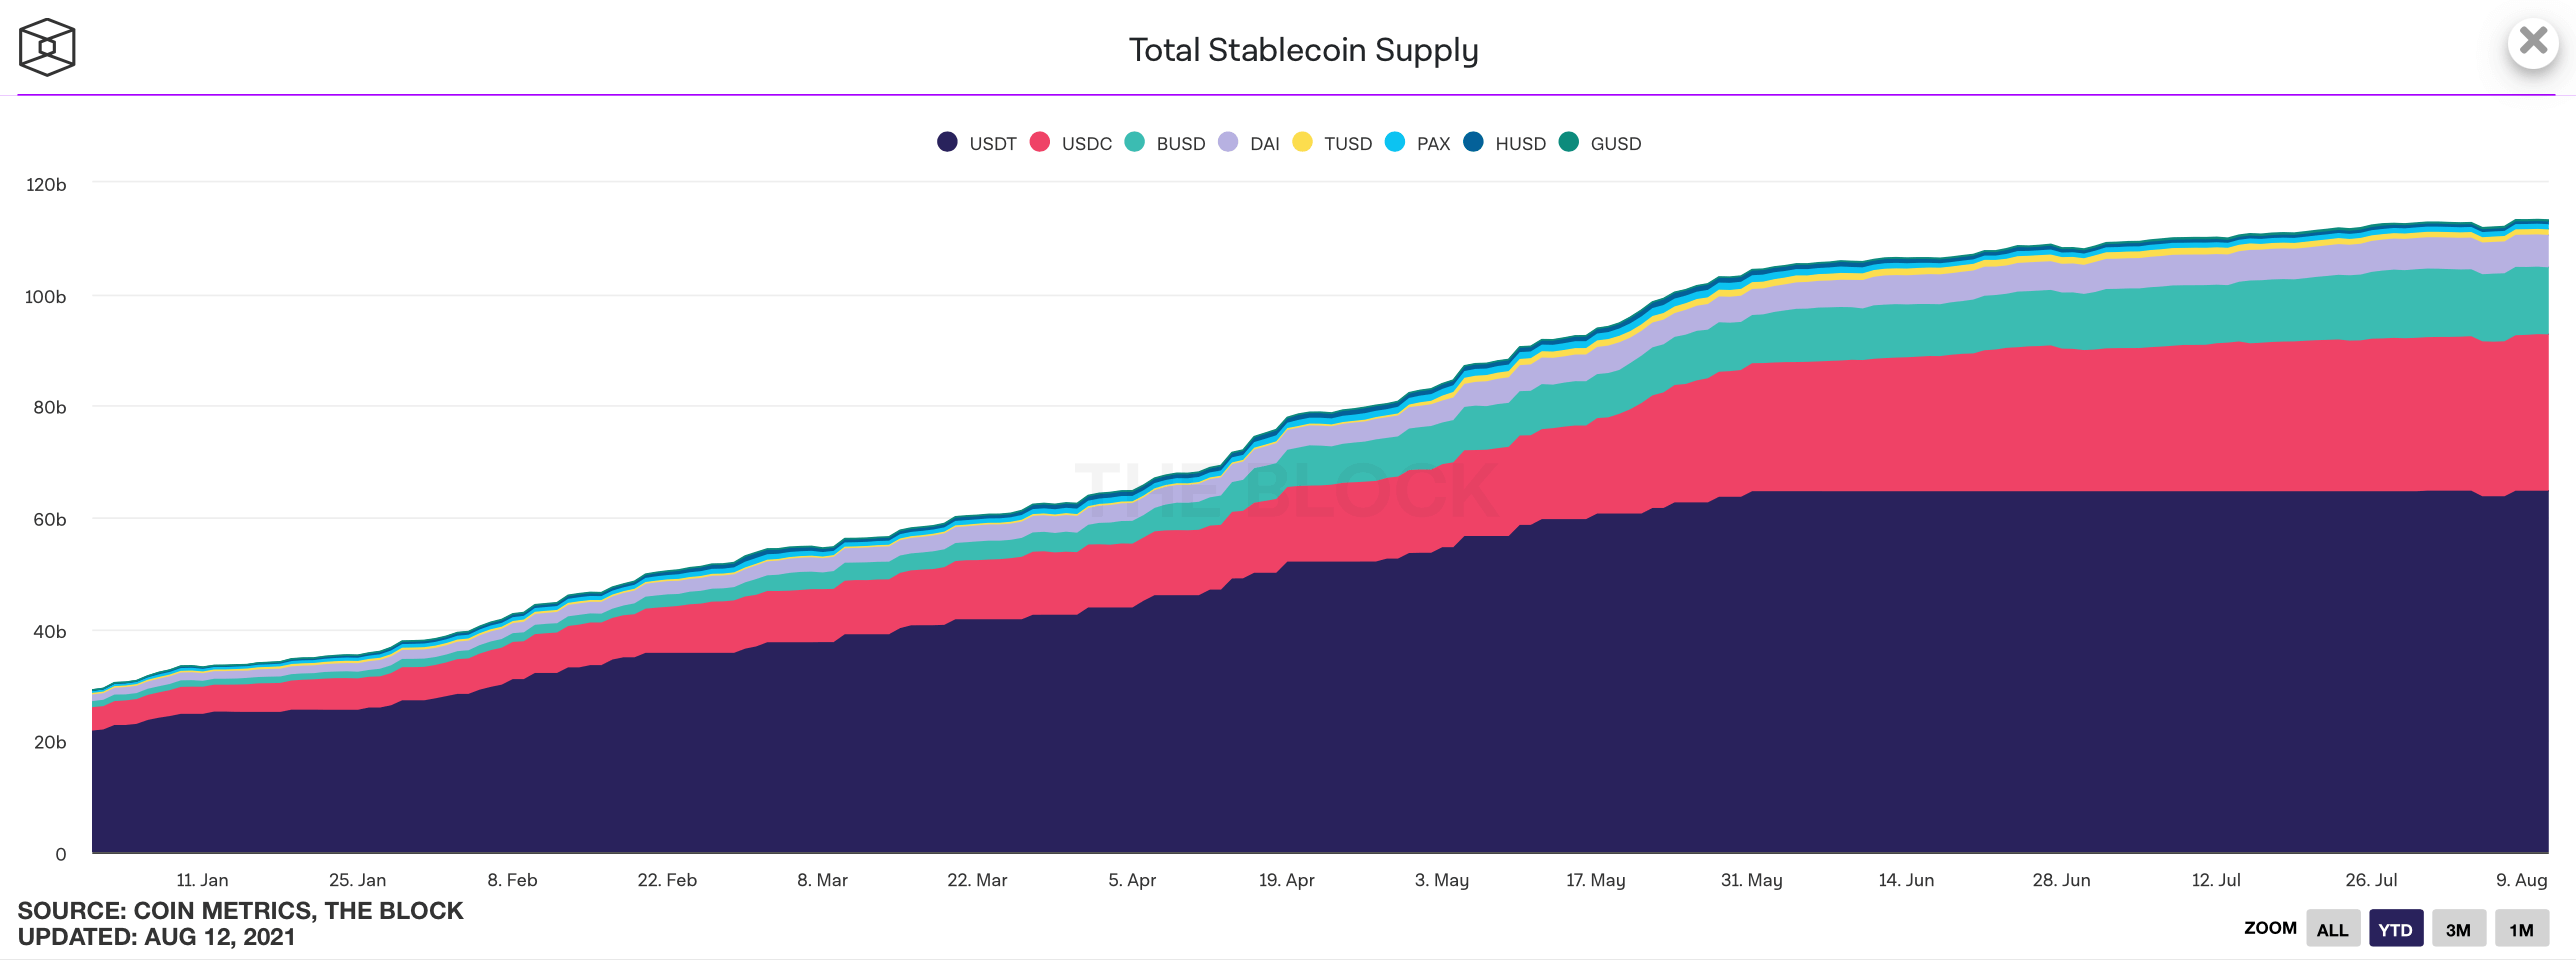Click the 14. Jun x-axis label
Image resolution: width=2576 pixels, height=960 pixels.
click(1906, 880)
